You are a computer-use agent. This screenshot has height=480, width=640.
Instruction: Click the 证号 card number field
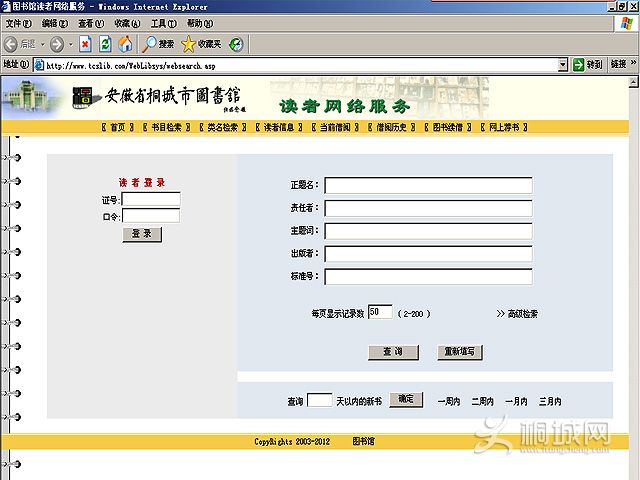[x=150, y=199]
